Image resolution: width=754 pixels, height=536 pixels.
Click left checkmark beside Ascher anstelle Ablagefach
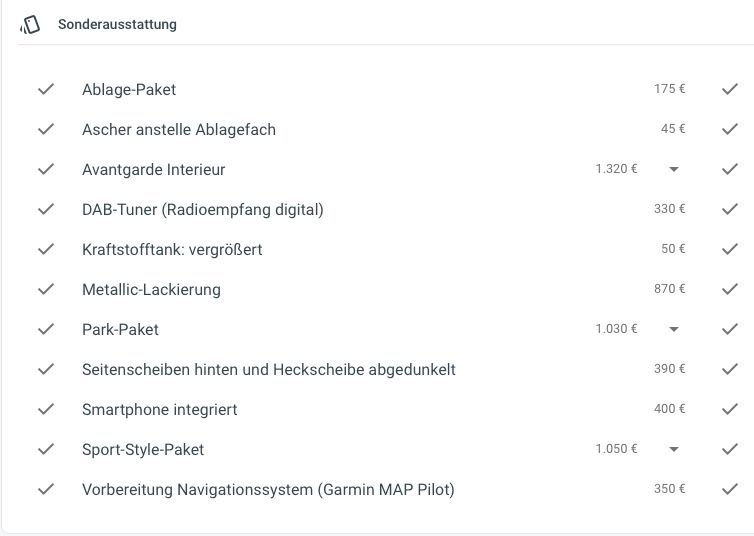(46, 129)
